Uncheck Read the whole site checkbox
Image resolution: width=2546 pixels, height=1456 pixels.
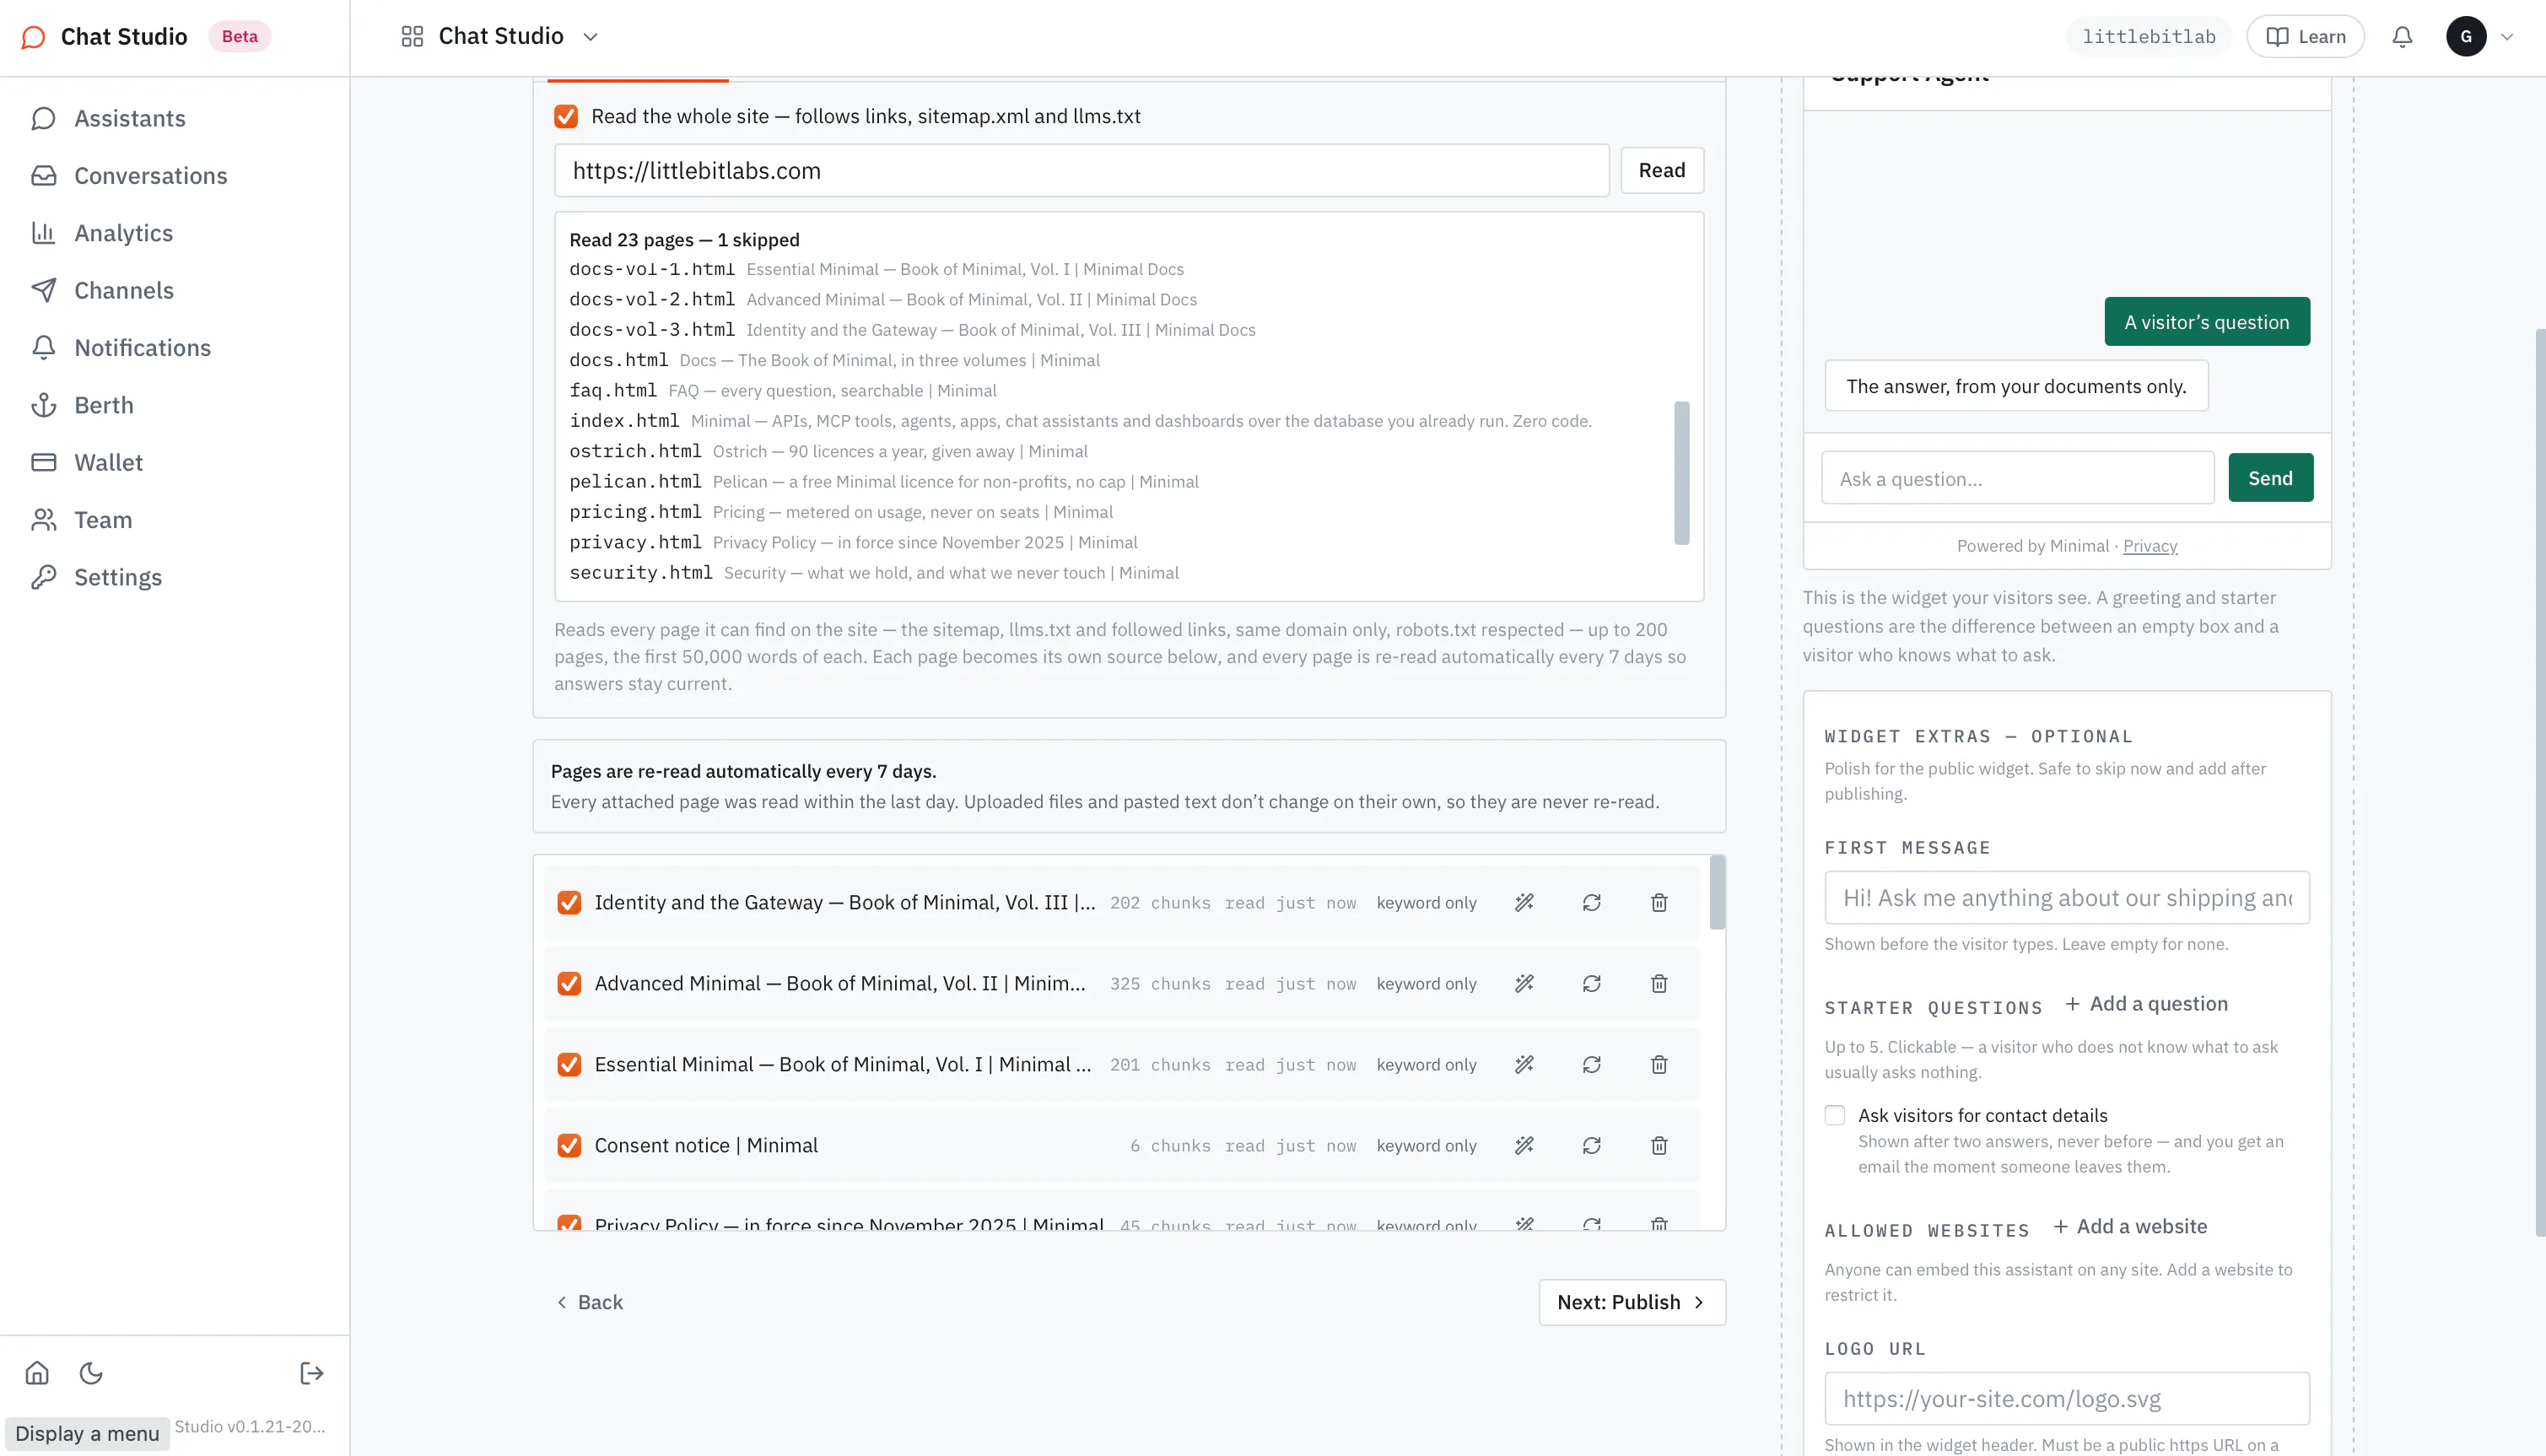pyautogui.click(x=566, y=116)
